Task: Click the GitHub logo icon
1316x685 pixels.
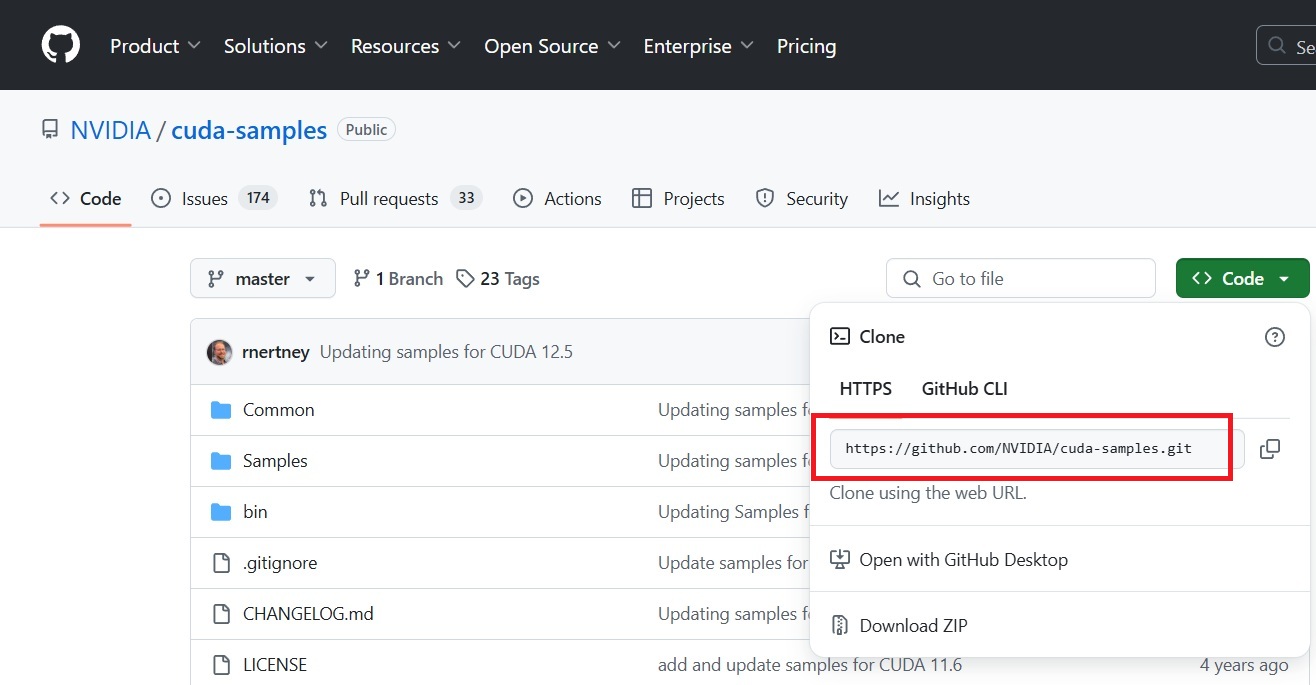Action: (60, 46)
